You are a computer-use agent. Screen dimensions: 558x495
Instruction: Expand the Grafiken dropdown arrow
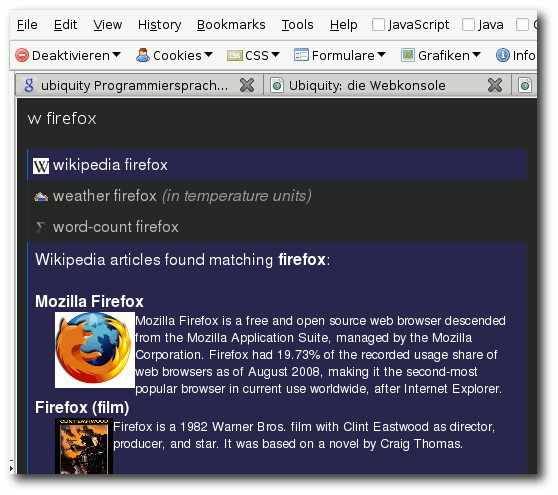(477, 55)
